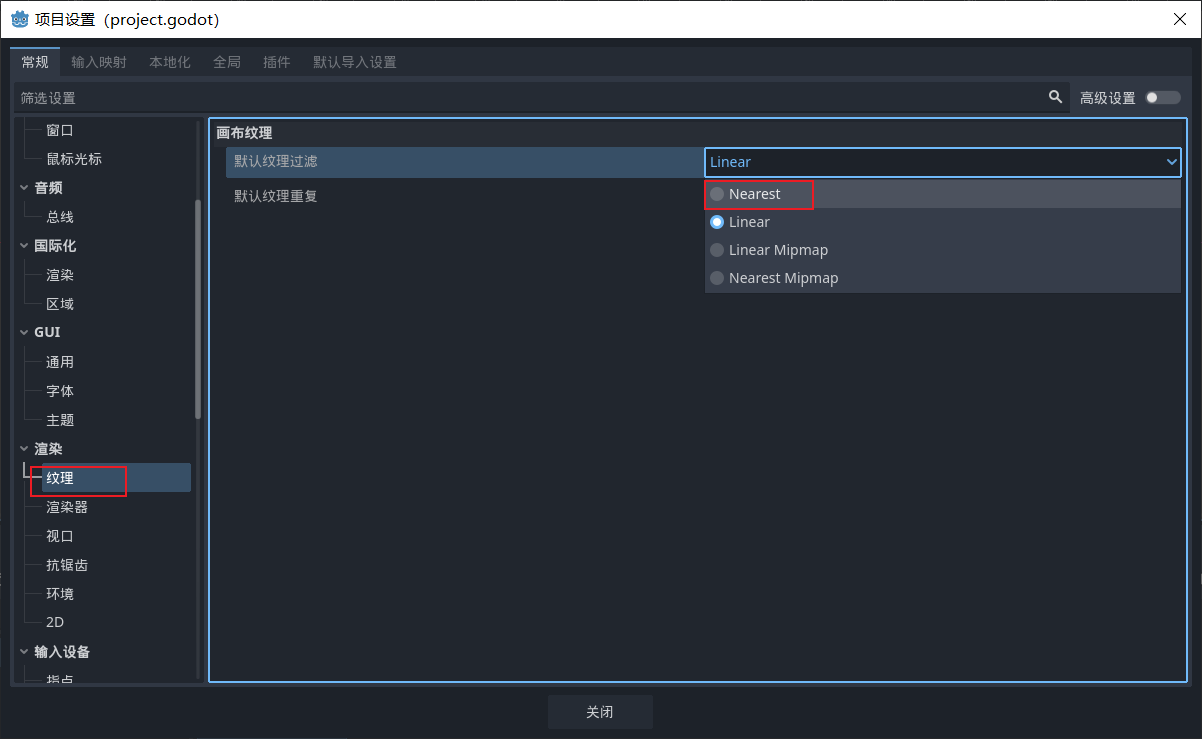The height and width of the screenshot is (739, 1202).
Task: Open the 默认导入设置 tab
Action: 354,62
